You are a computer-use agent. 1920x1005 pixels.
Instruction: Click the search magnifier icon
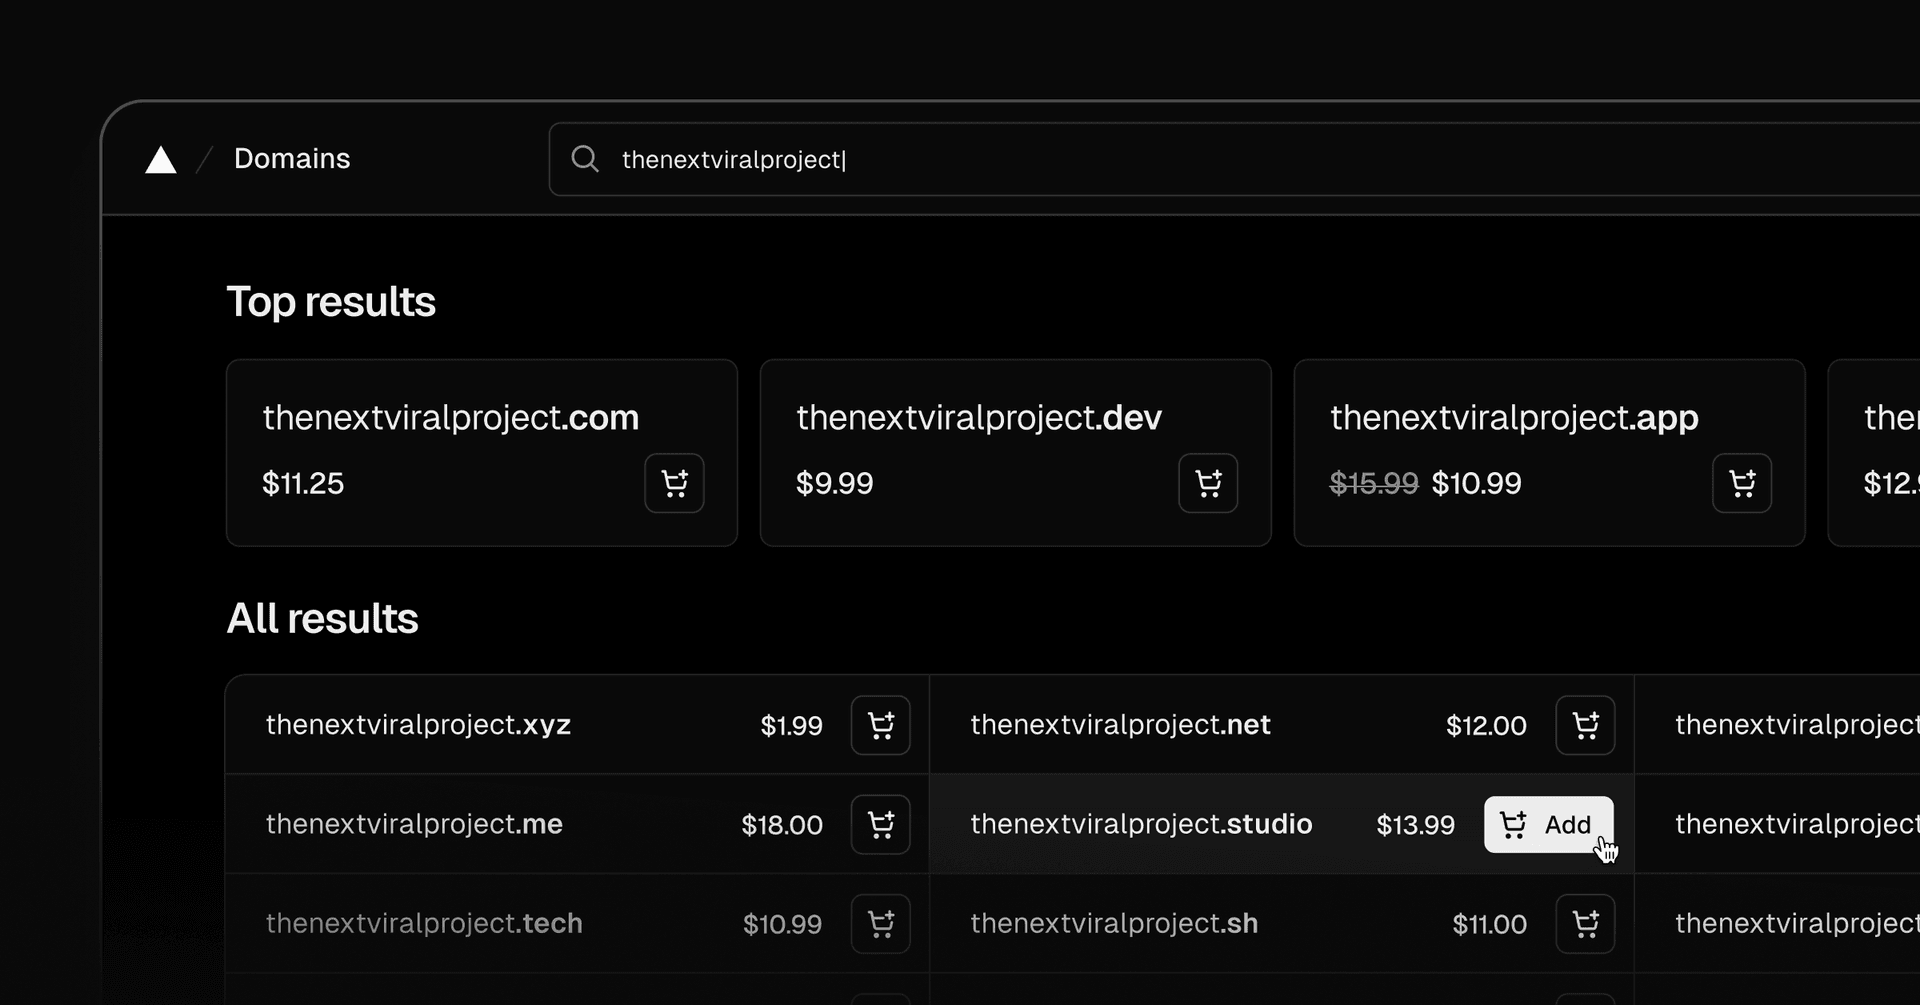click(x=585, y=159)
